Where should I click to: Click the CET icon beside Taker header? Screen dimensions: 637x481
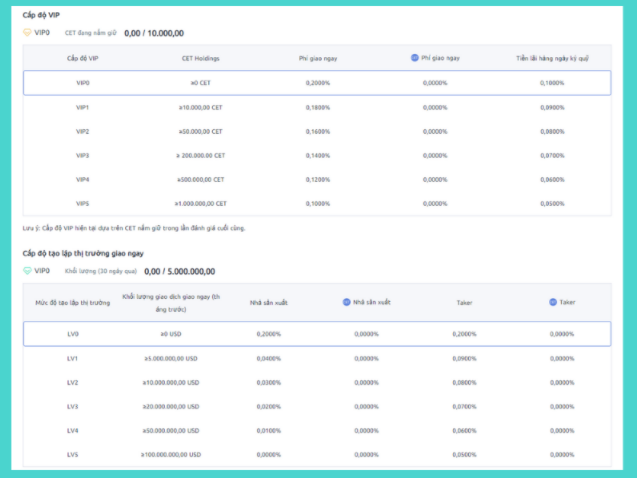[553, 300]
